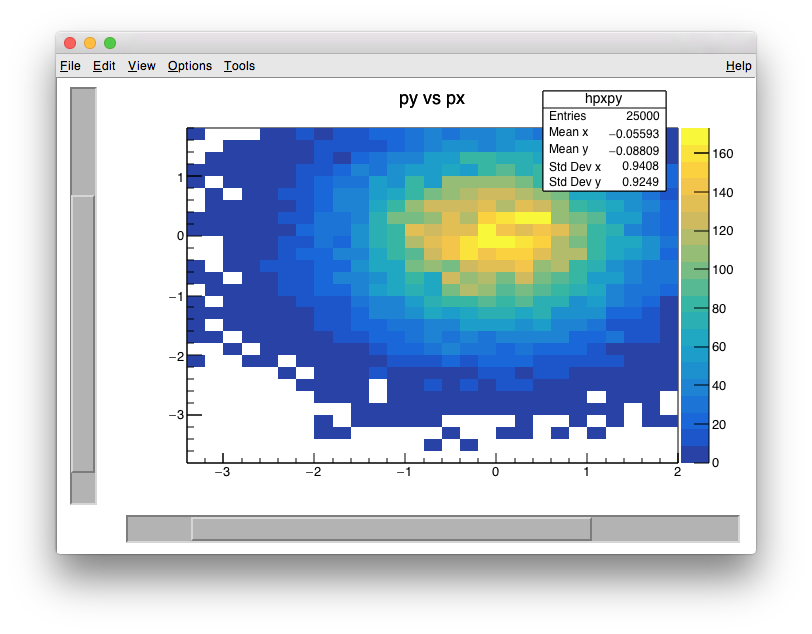812x634 pixels.
Task: Open the Options menu
Action: [x=190, y=66]
